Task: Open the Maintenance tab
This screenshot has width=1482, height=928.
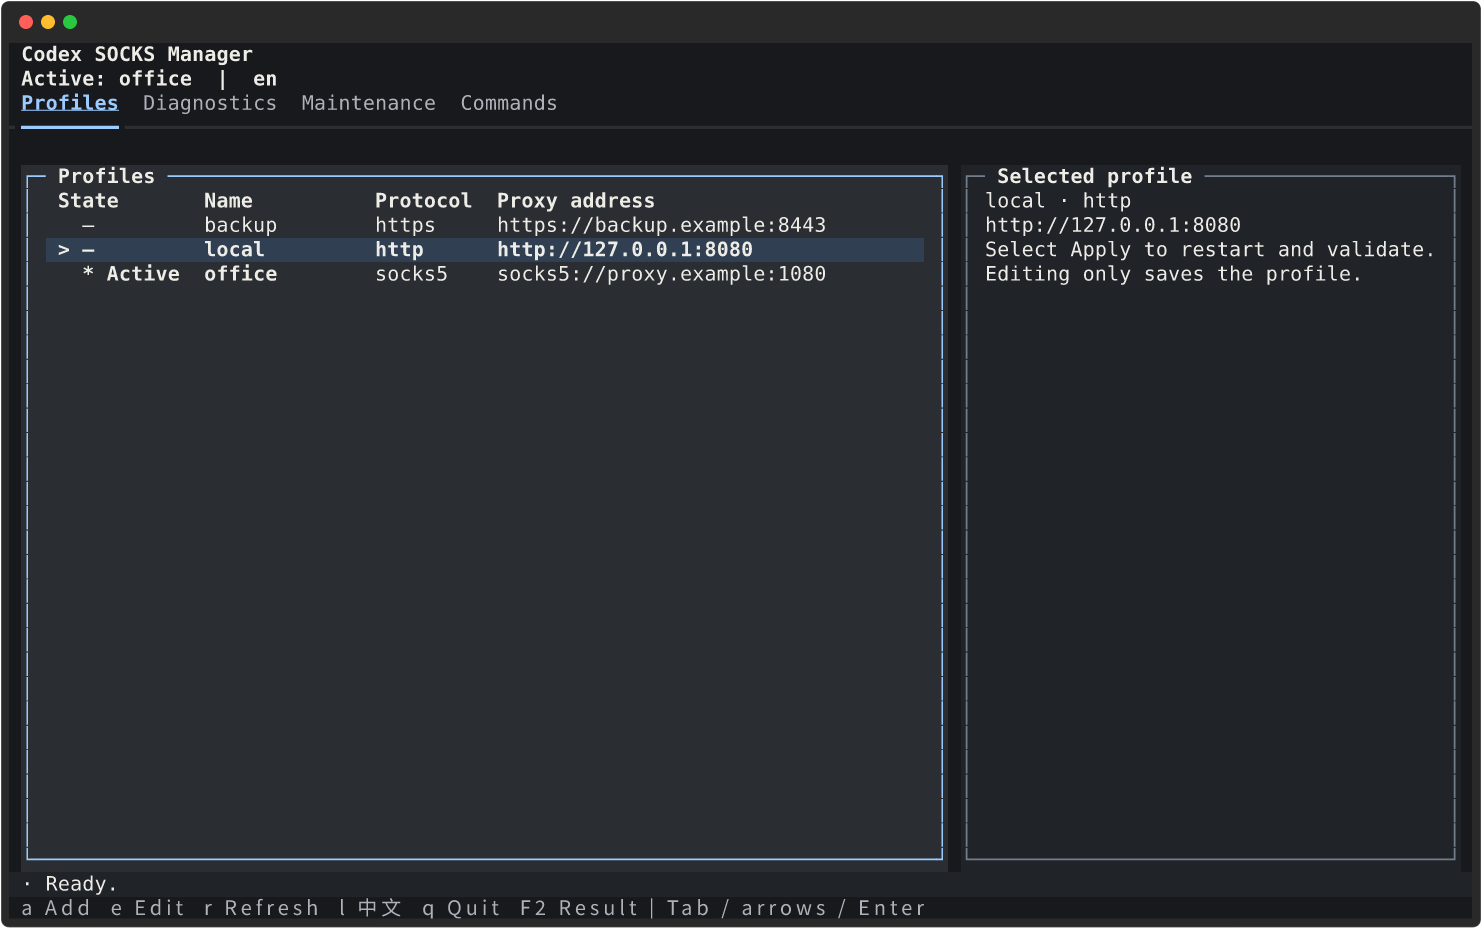Action: pyautogui.click(x=369, y=103)
